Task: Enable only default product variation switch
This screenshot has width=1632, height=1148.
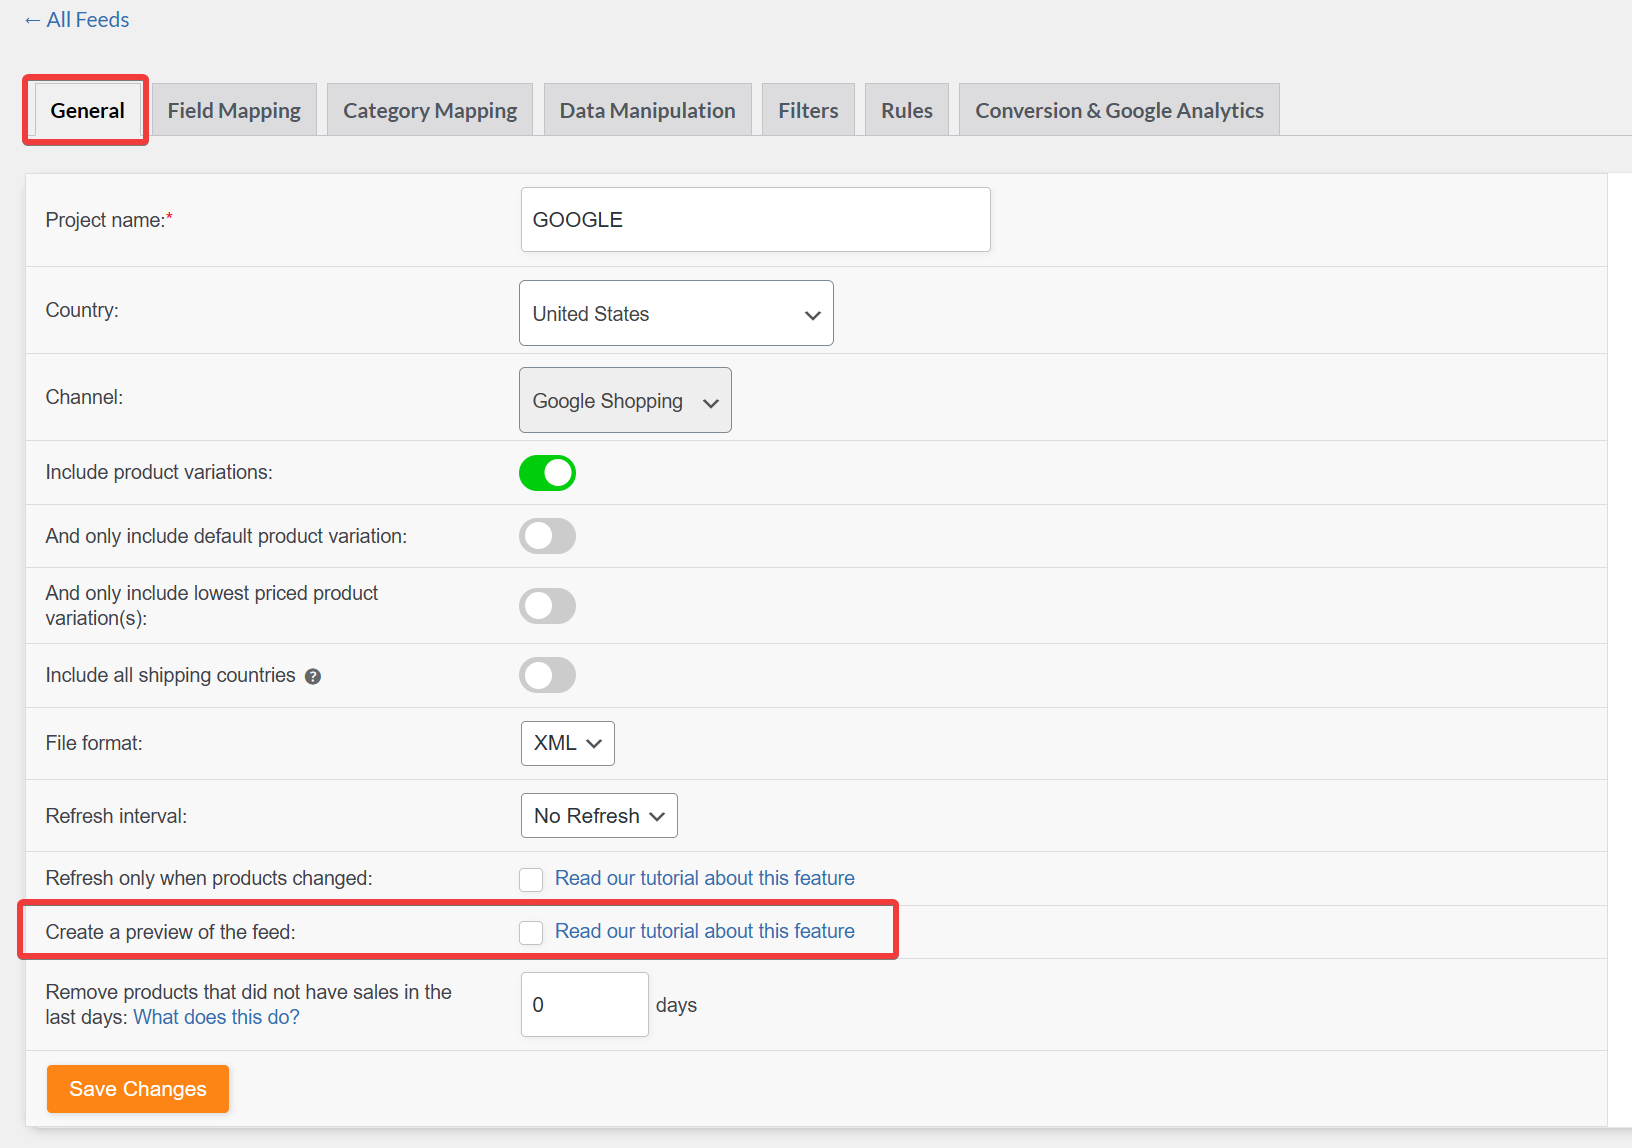Action: click(x=547, y=536)
